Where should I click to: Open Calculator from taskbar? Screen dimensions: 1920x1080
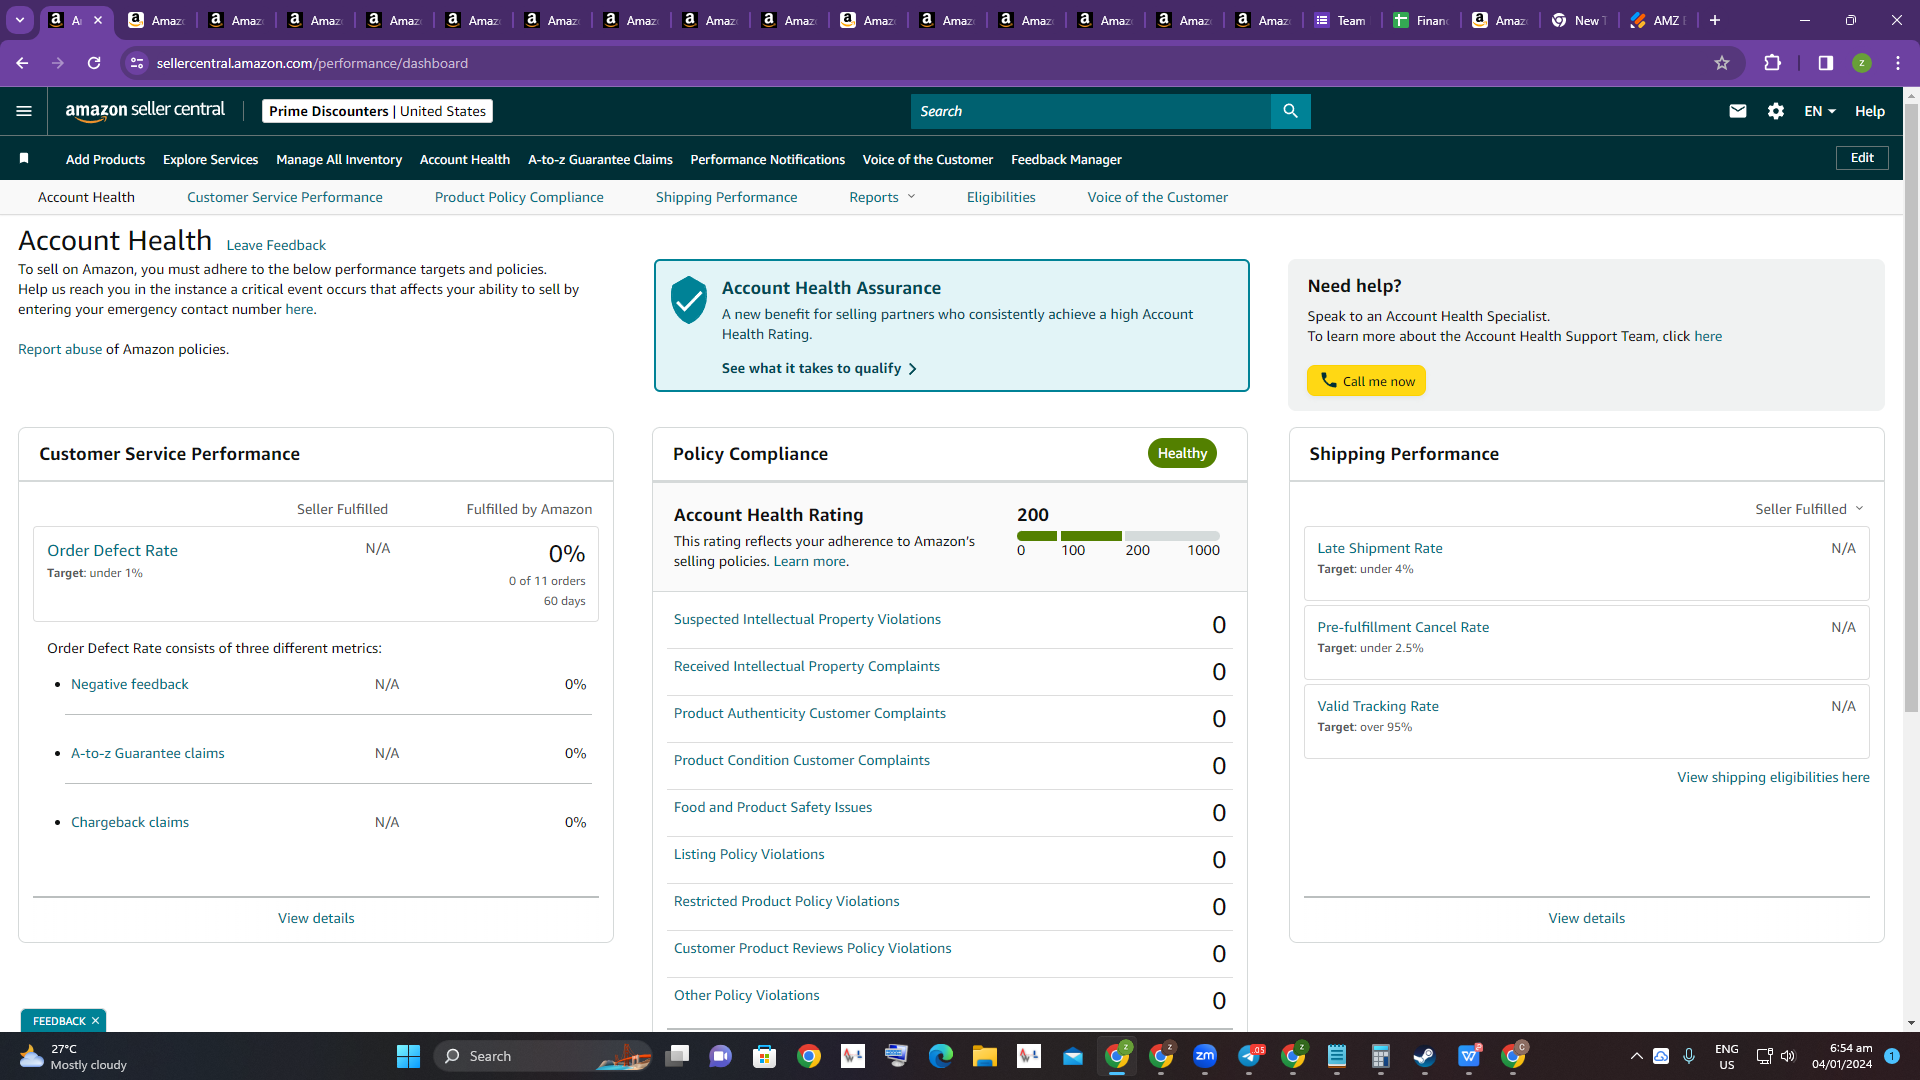[x=1381, y=1056]
